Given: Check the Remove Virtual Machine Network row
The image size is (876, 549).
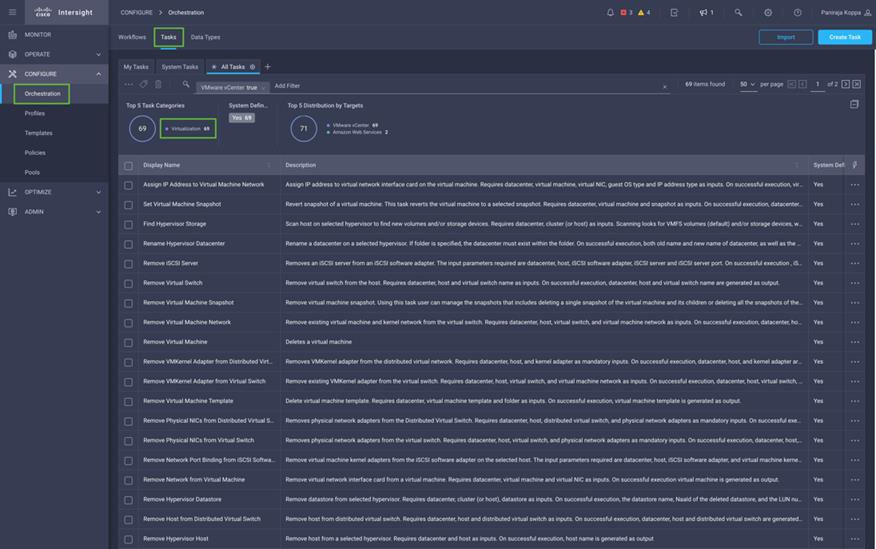Looking at the screenshot, I should 128,323.
